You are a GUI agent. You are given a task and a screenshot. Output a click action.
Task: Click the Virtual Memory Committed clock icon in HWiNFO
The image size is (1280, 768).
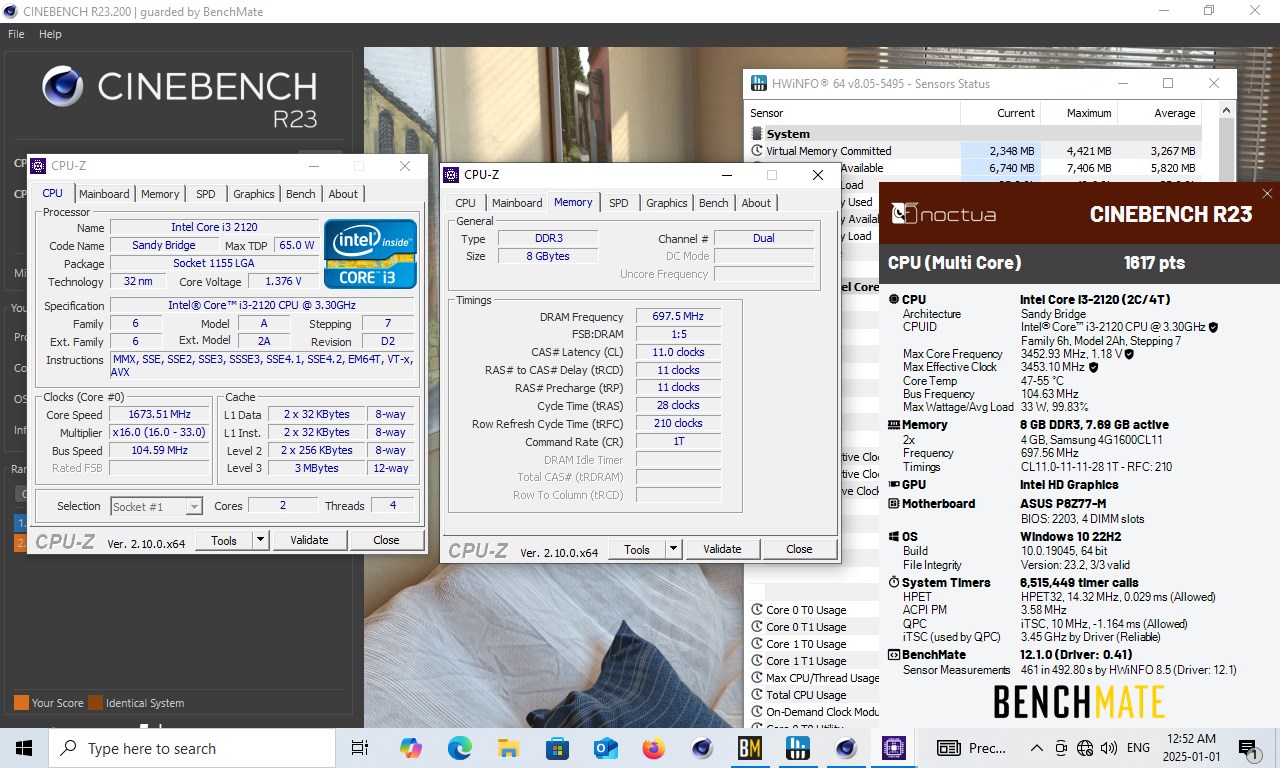point(757,151)
